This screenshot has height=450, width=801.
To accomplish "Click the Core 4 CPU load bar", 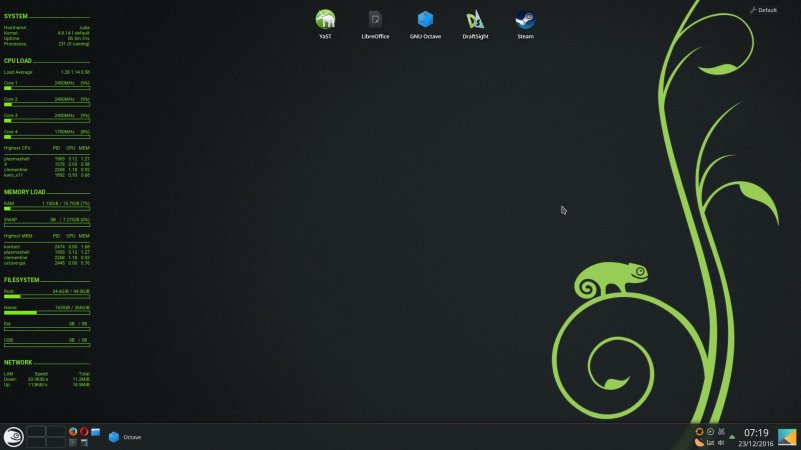I will click(x=47, y=137).
